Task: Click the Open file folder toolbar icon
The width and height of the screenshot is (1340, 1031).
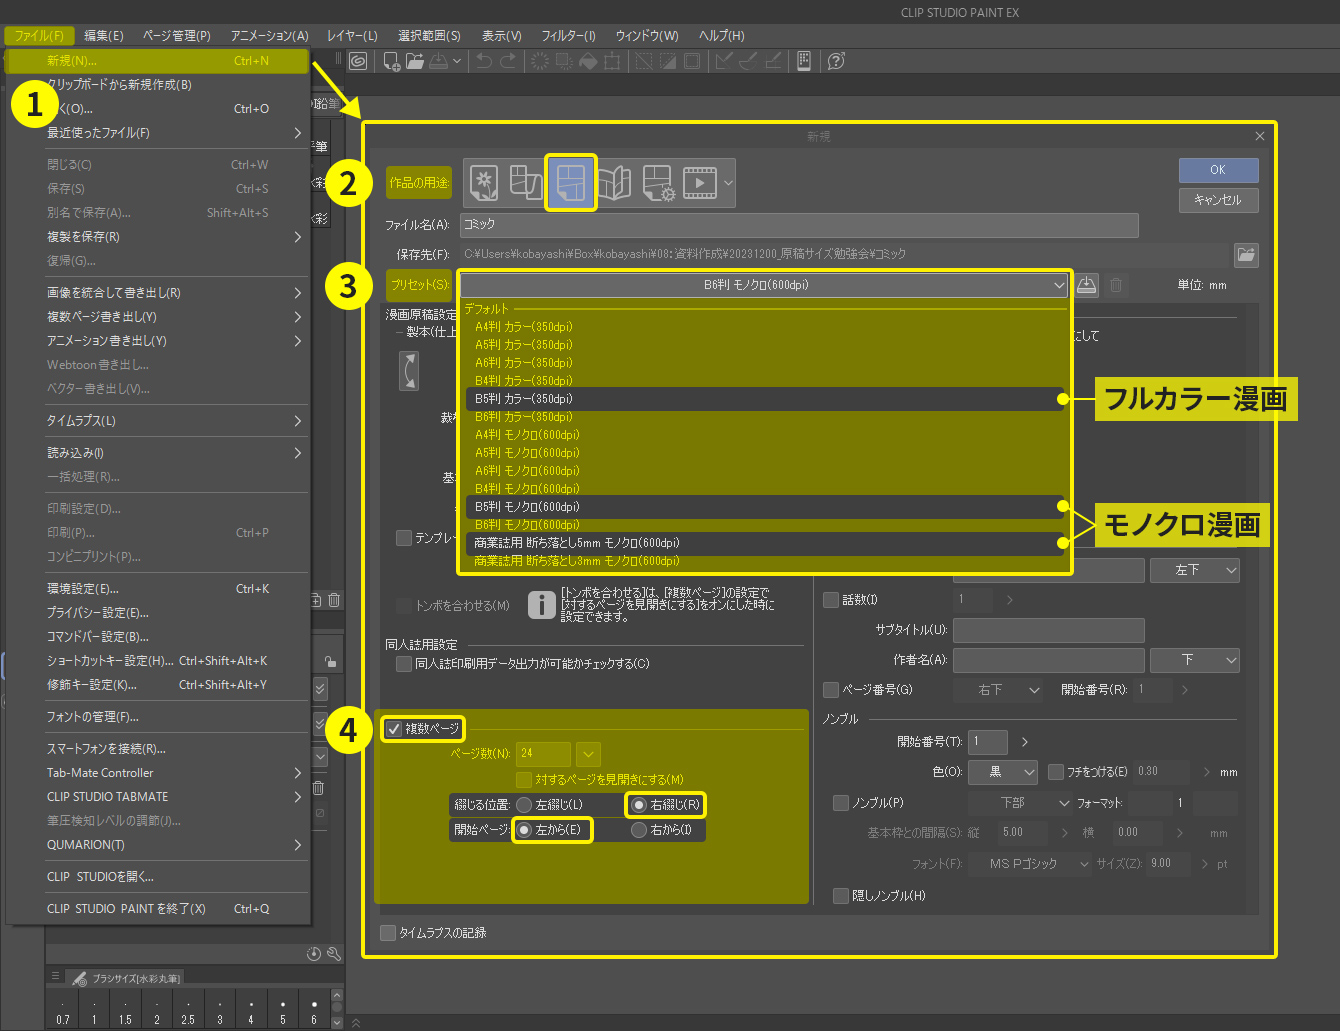Action: (414, 61)
